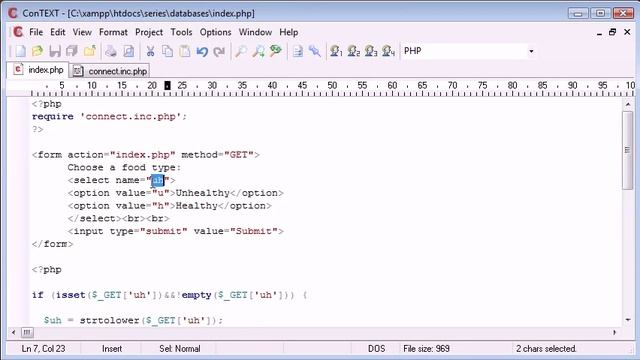Open the Options menu
This screenshot has height=360, width=640.
point(215,32)
